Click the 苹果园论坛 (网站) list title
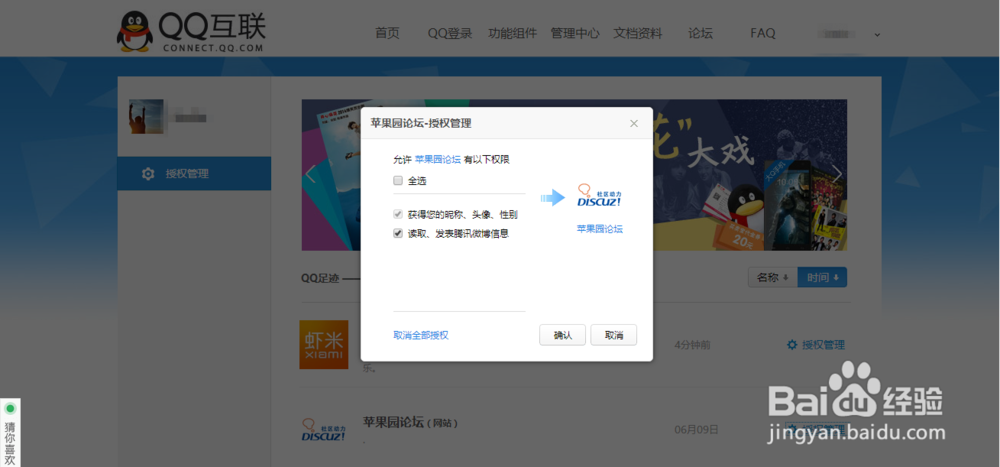Screen dimensions: 1000x467 411,422
